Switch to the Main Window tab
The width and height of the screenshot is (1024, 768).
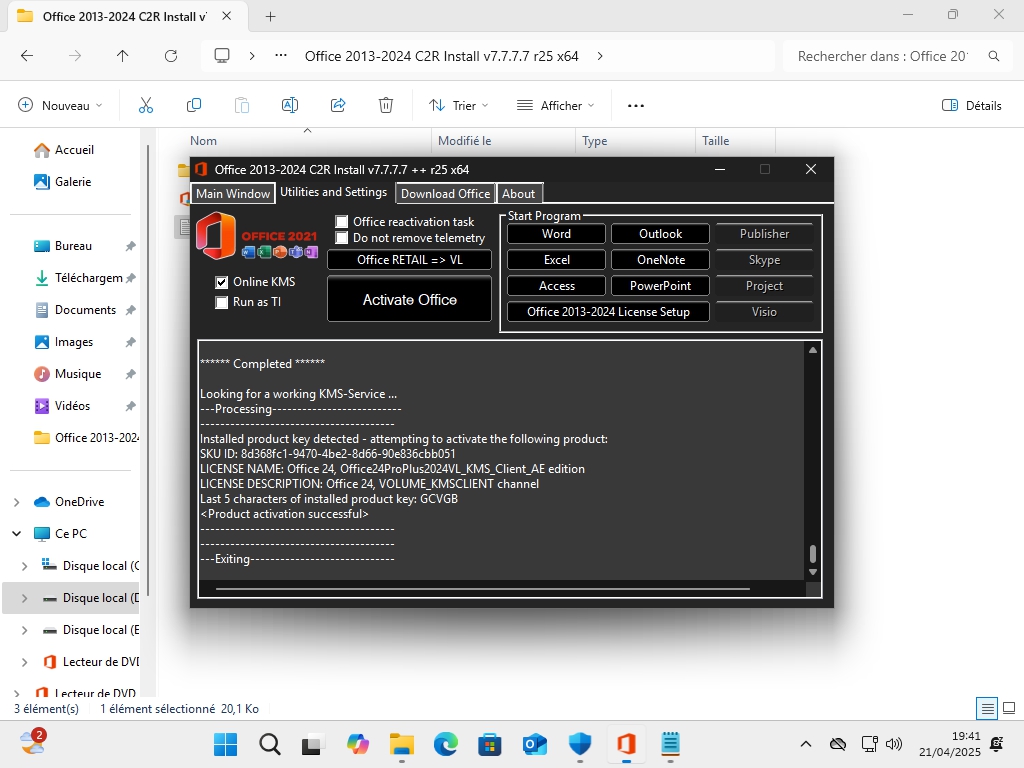point(232,194)
